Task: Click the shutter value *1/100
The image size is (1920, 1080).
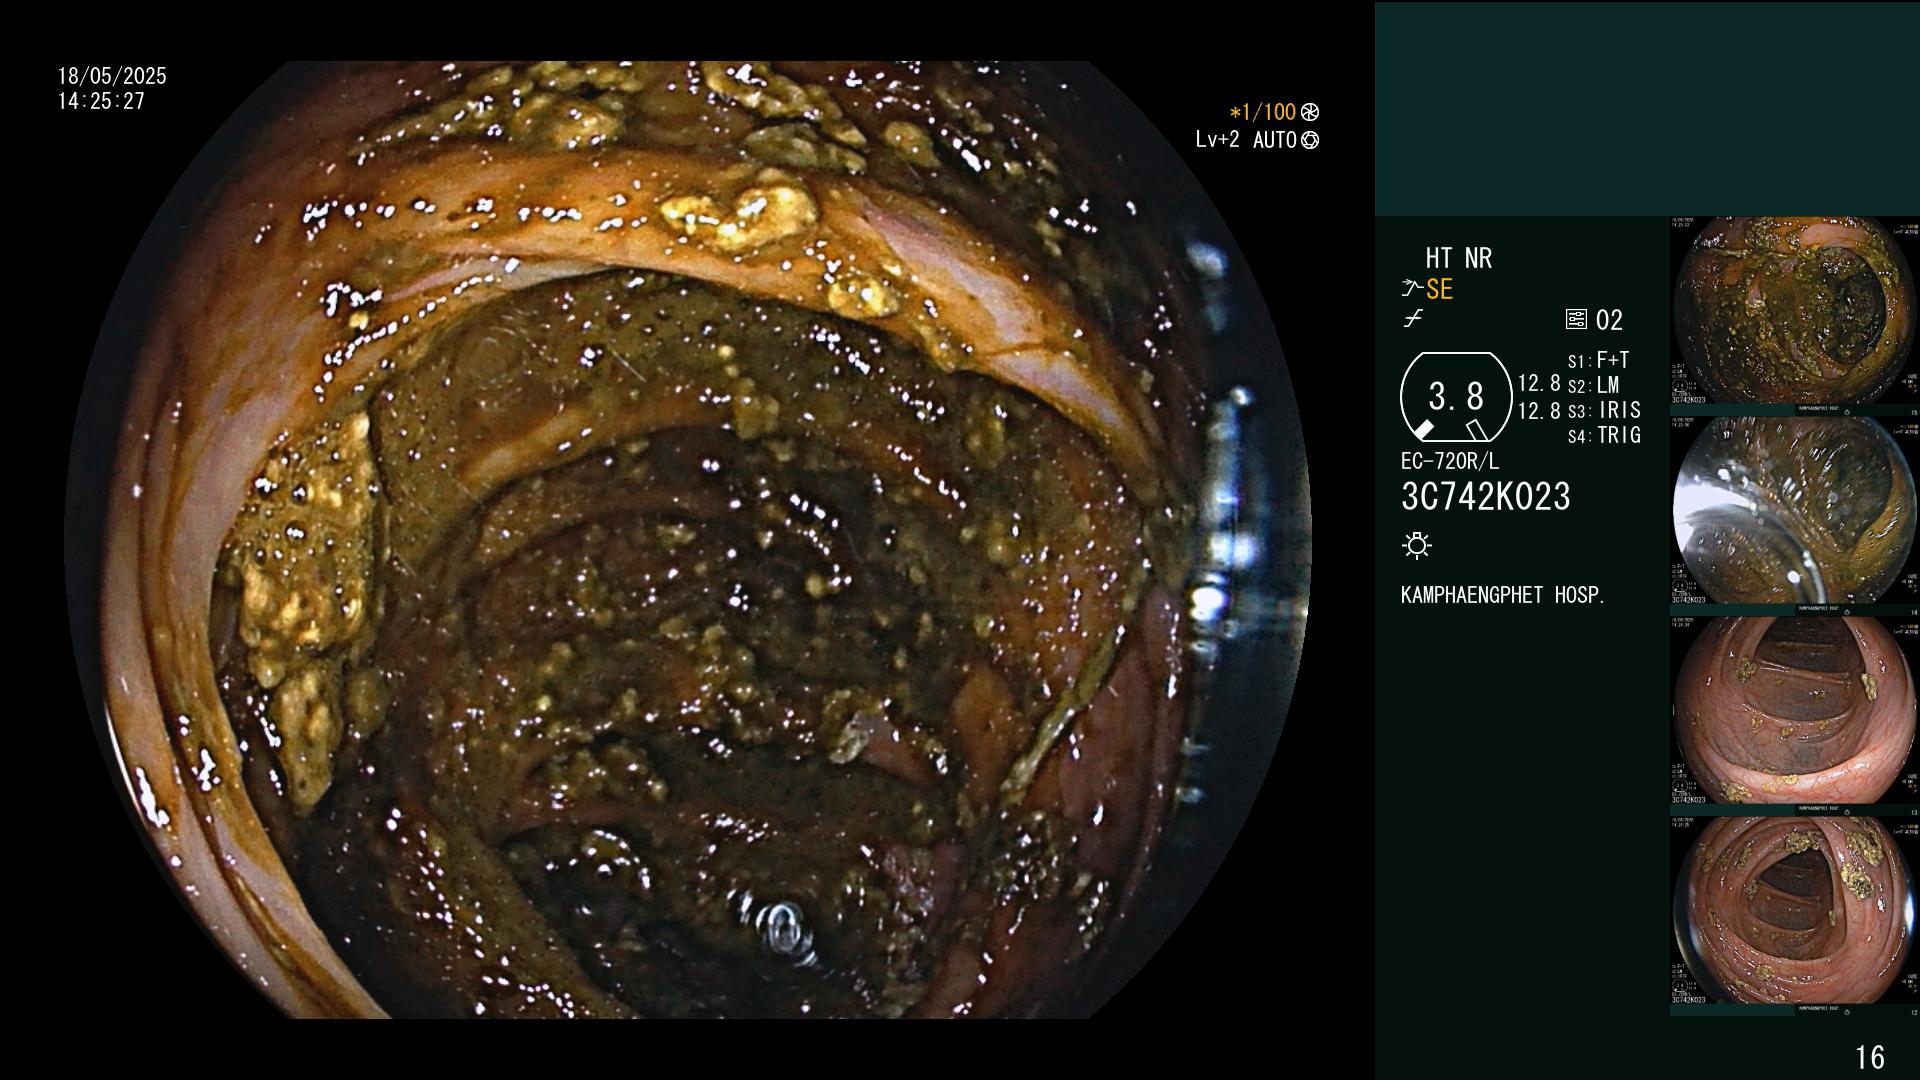Action: pyautogui.click(x=1262, y=113)
